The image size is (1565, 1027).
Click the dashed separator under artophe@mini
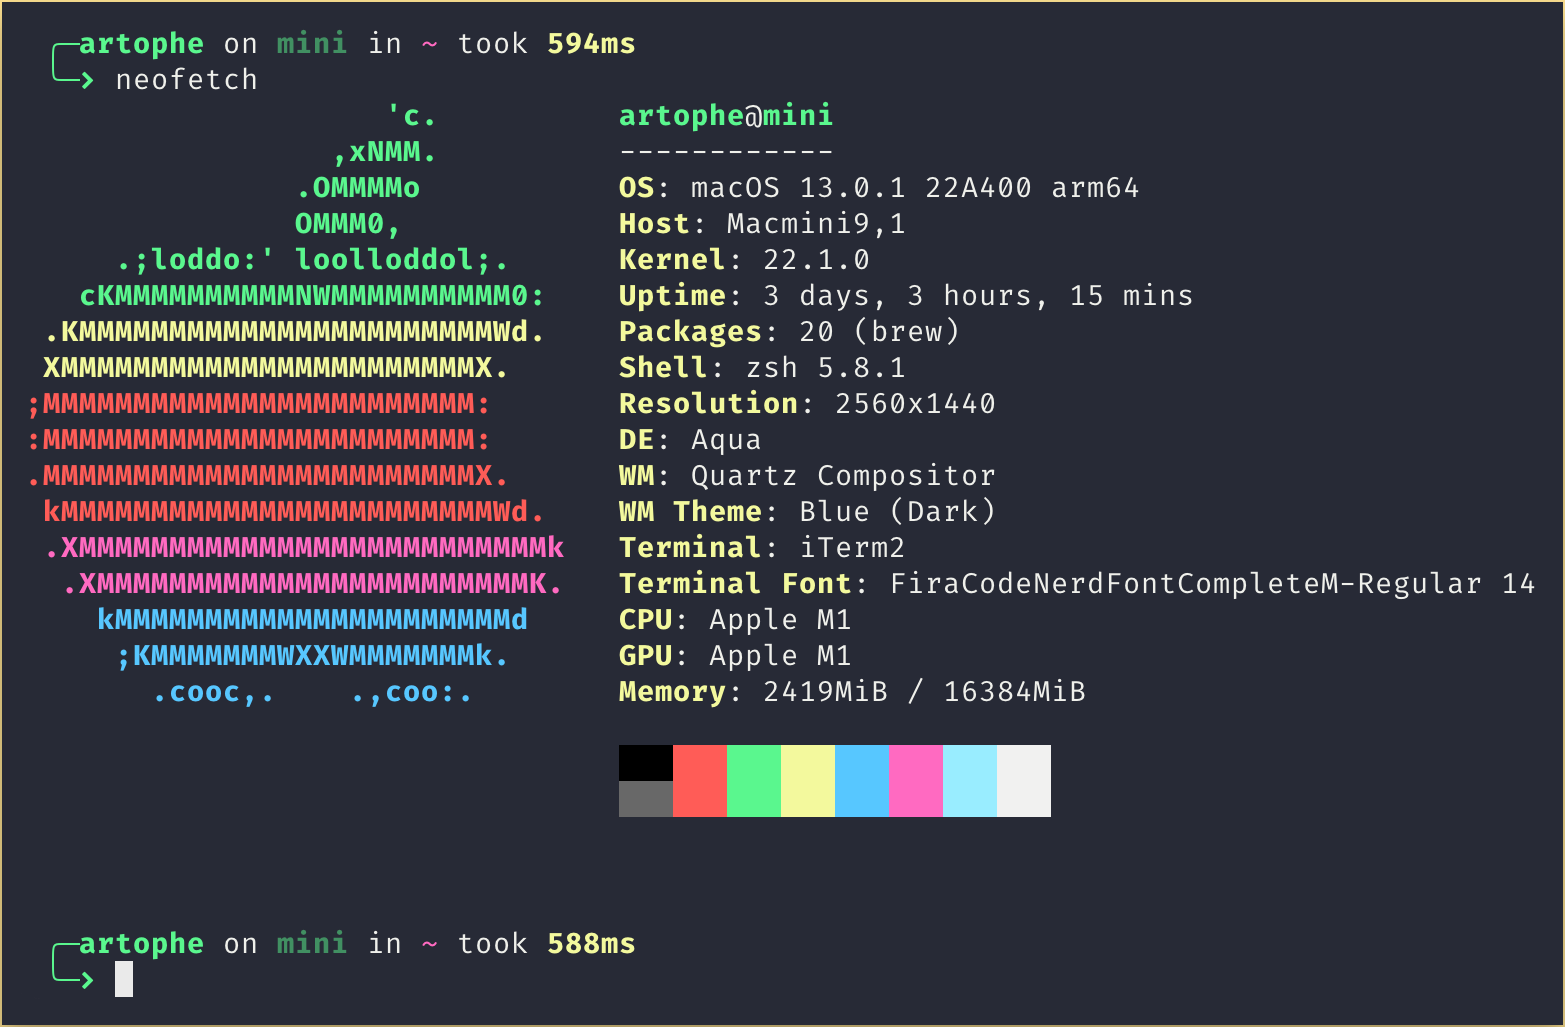pos(726,152)
